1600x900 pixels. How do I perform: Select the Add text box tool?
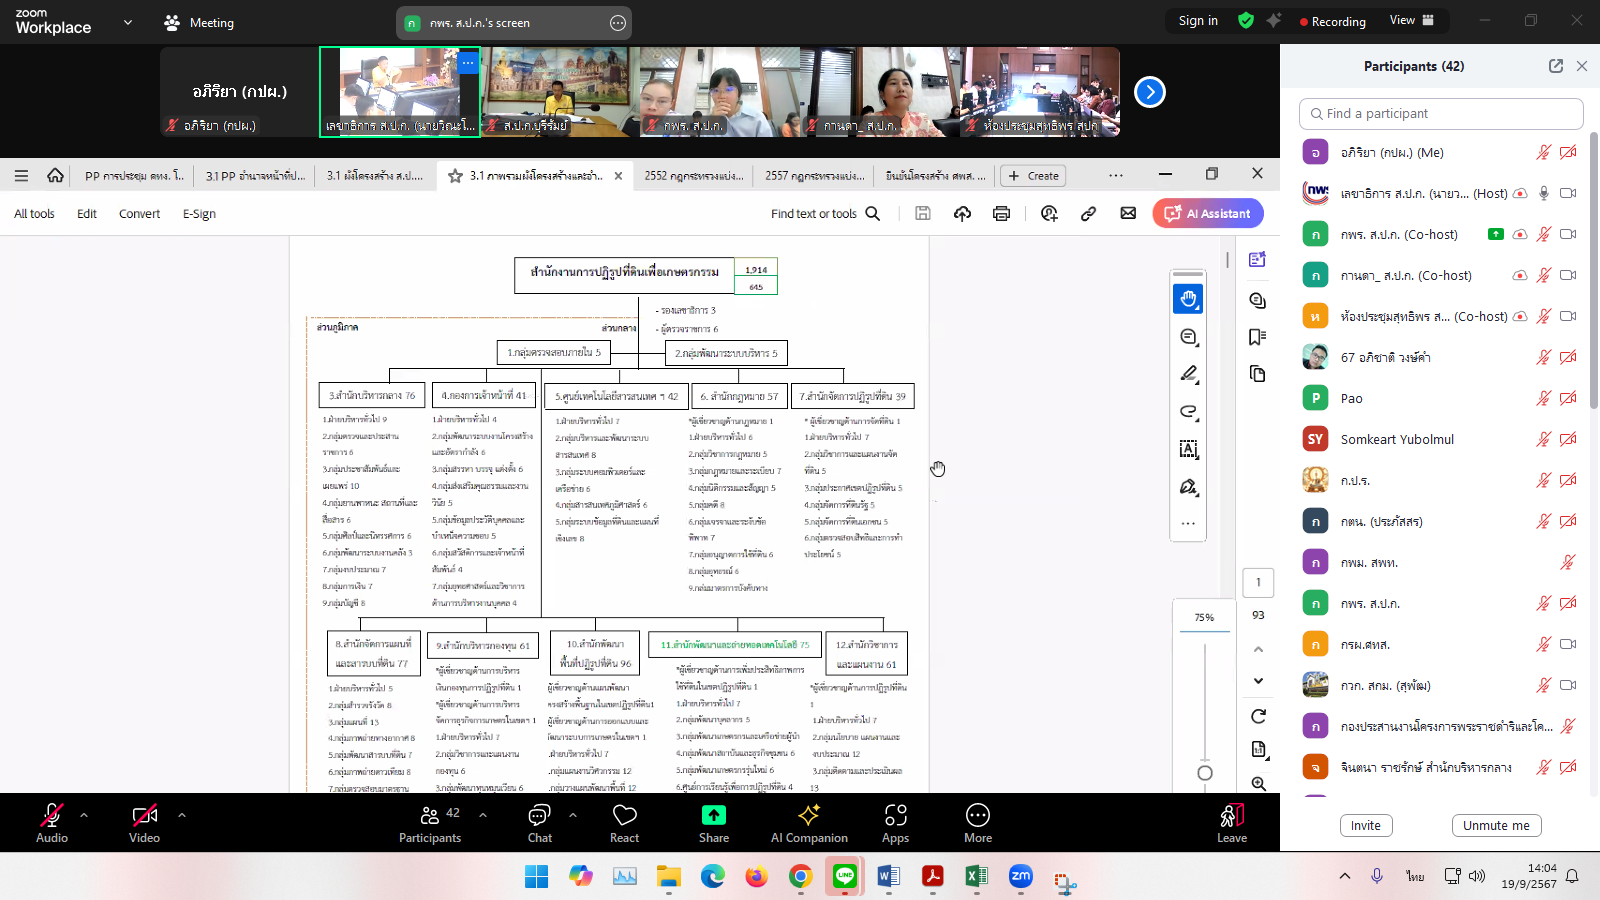pyautogui.click(x=1188, y=449)
